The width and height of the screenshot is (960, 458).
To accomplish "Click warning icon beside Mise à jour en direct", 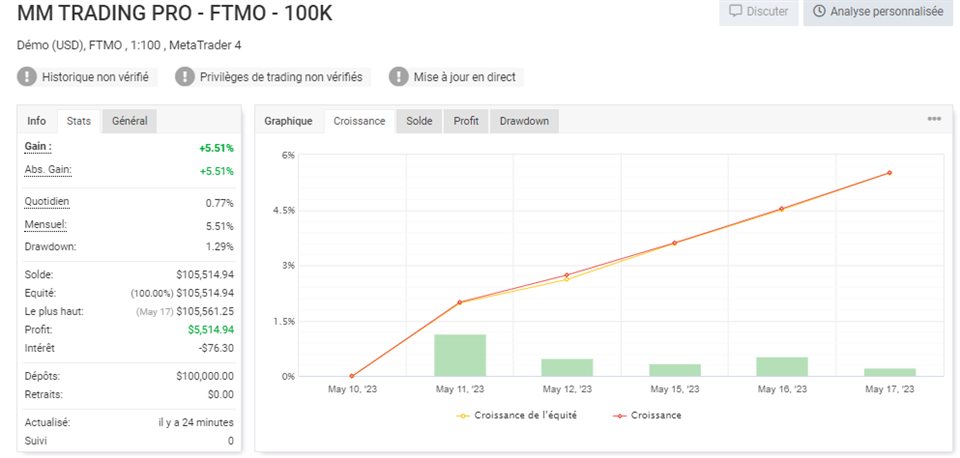I will (x=399, y=77).
